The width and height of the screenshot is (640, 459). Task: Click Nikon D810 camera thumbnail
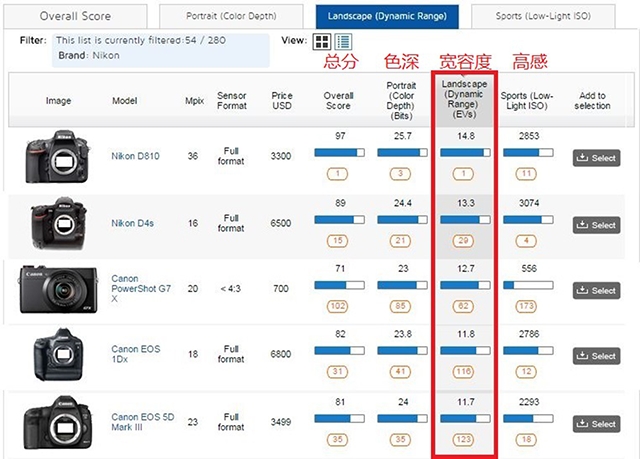[x=57, y=157]
